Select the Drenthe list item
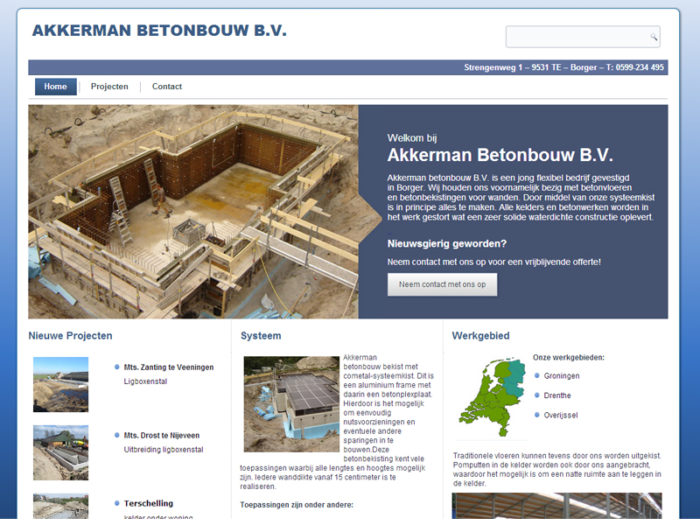Screen dimensions: 700x525 point(557,396)
